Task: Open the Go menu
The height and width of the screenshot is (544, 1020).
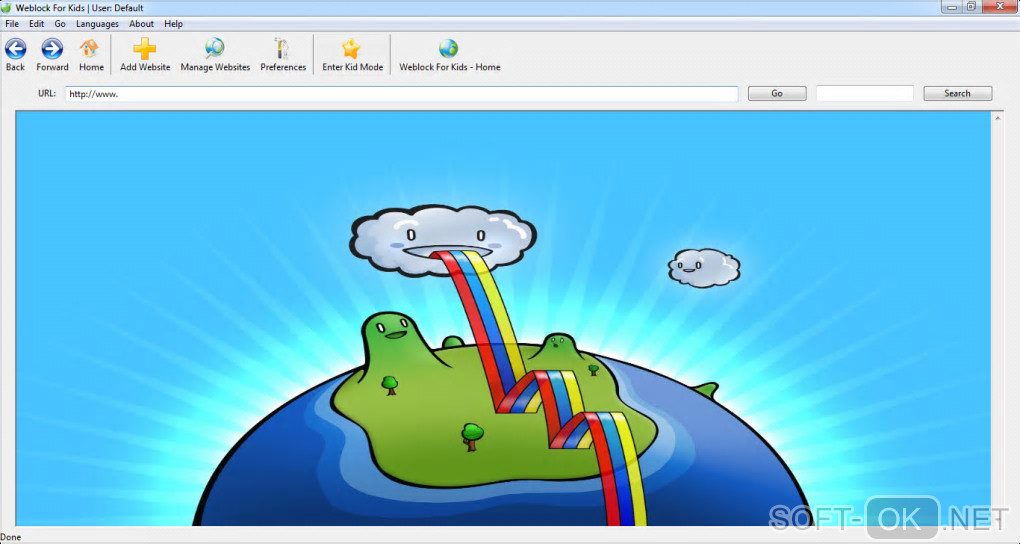Action: (x=60, y=23)
